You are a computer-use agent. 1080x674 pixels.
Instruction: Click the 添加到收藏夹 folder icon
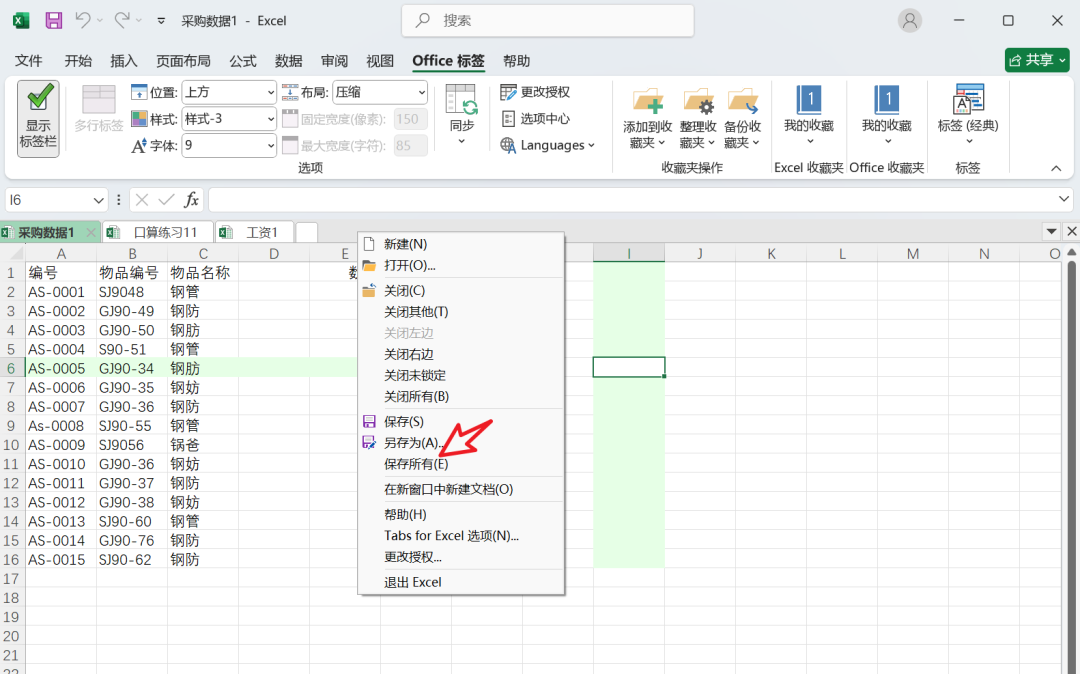[647, 101]
